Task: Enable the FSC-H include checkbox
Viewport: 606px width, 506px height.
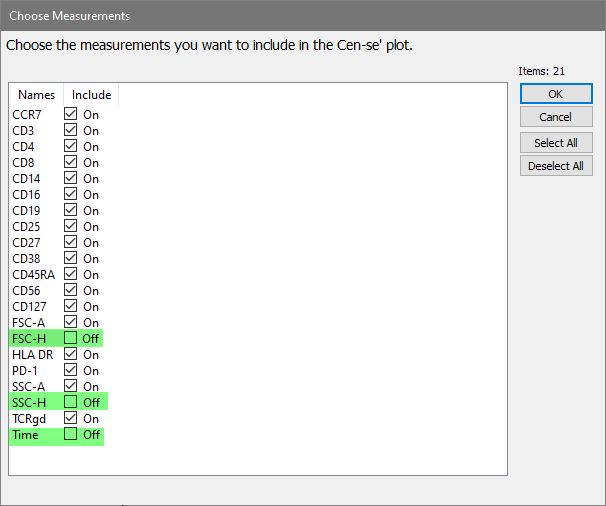Action: coord(71,338)
